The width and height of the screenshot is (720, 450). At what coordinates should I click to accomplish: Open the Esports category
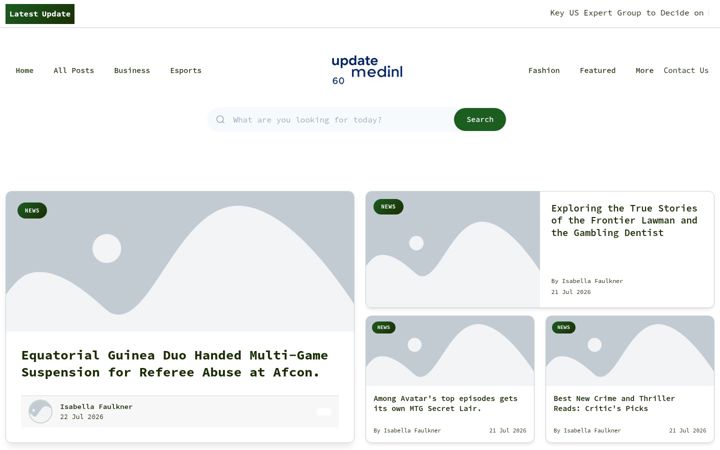186,70
